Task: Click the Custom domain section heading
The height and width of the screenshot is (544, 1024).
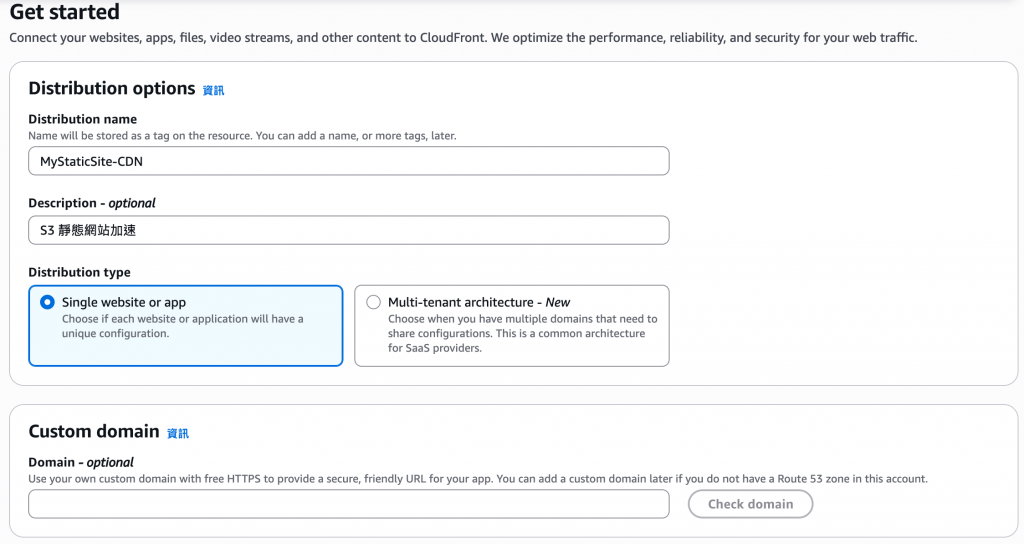Action: click(x=93, y=431)
